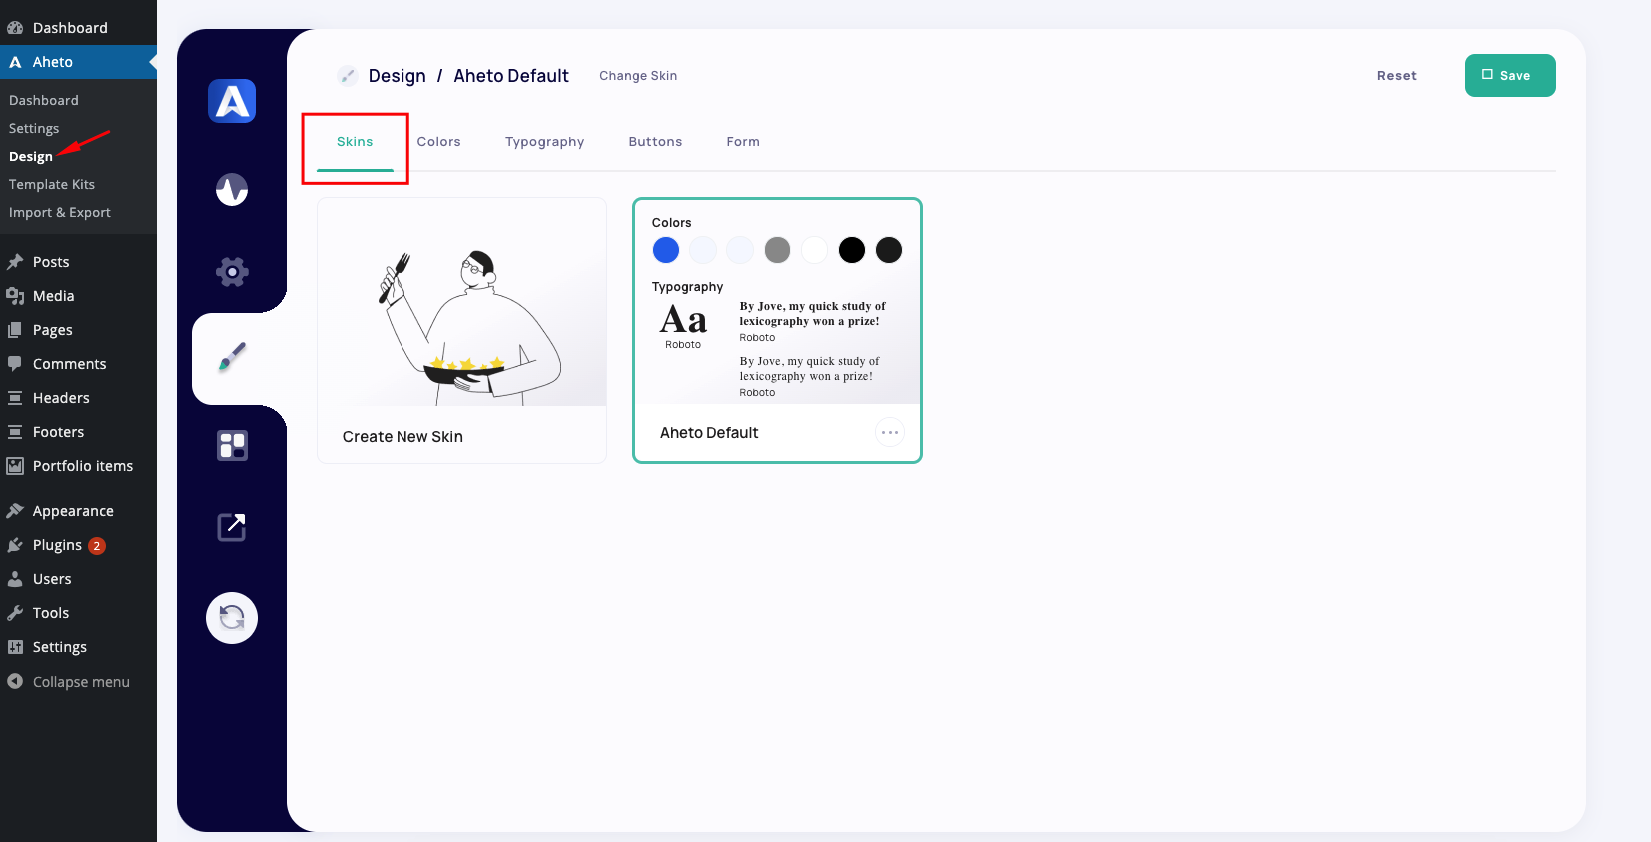The image size is (1651, 842).
Task: Click the Design breadcrumb in the page header
Action: (397, 76)
